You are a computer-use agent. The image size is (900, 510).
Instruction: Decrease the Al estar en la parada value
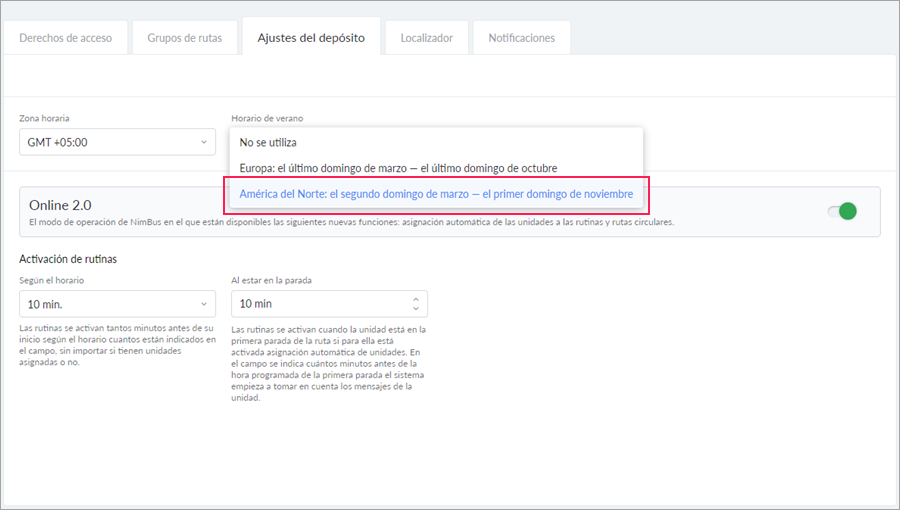(x=416, y=309)
